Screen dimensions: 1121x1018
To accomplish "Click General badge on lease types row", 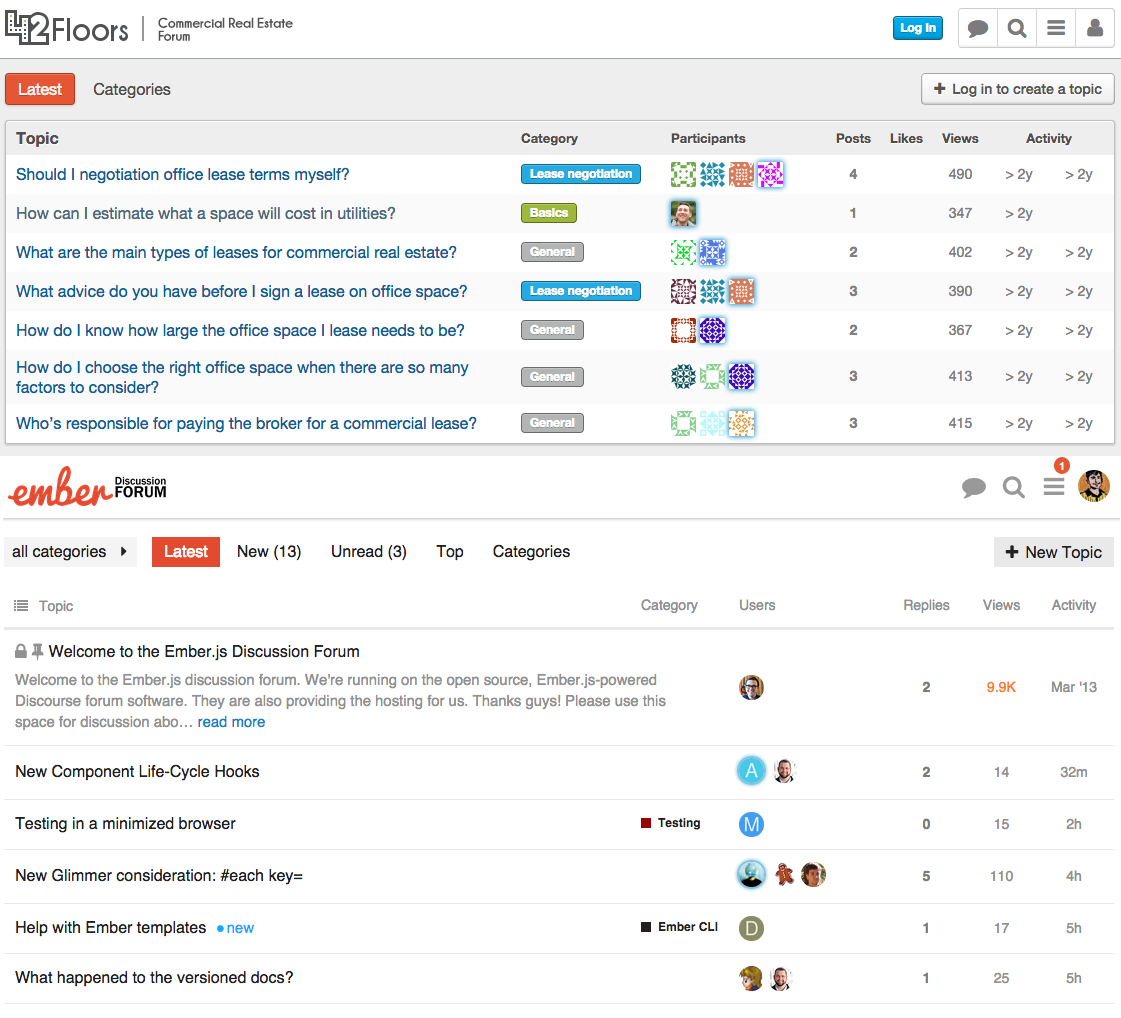I will point(552,252).
